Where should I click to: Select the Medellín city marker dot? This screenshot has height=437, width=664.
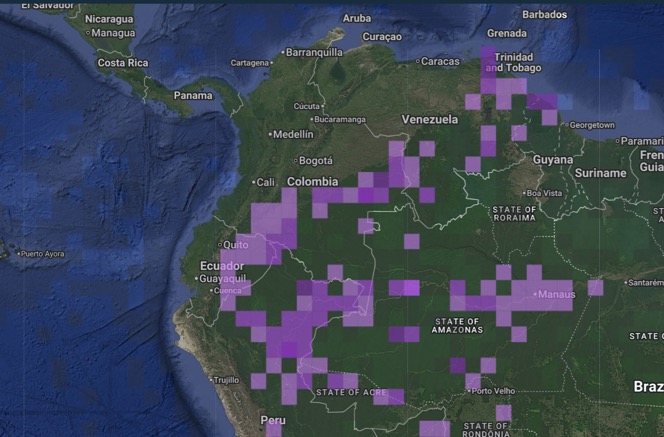pos(270,134)
